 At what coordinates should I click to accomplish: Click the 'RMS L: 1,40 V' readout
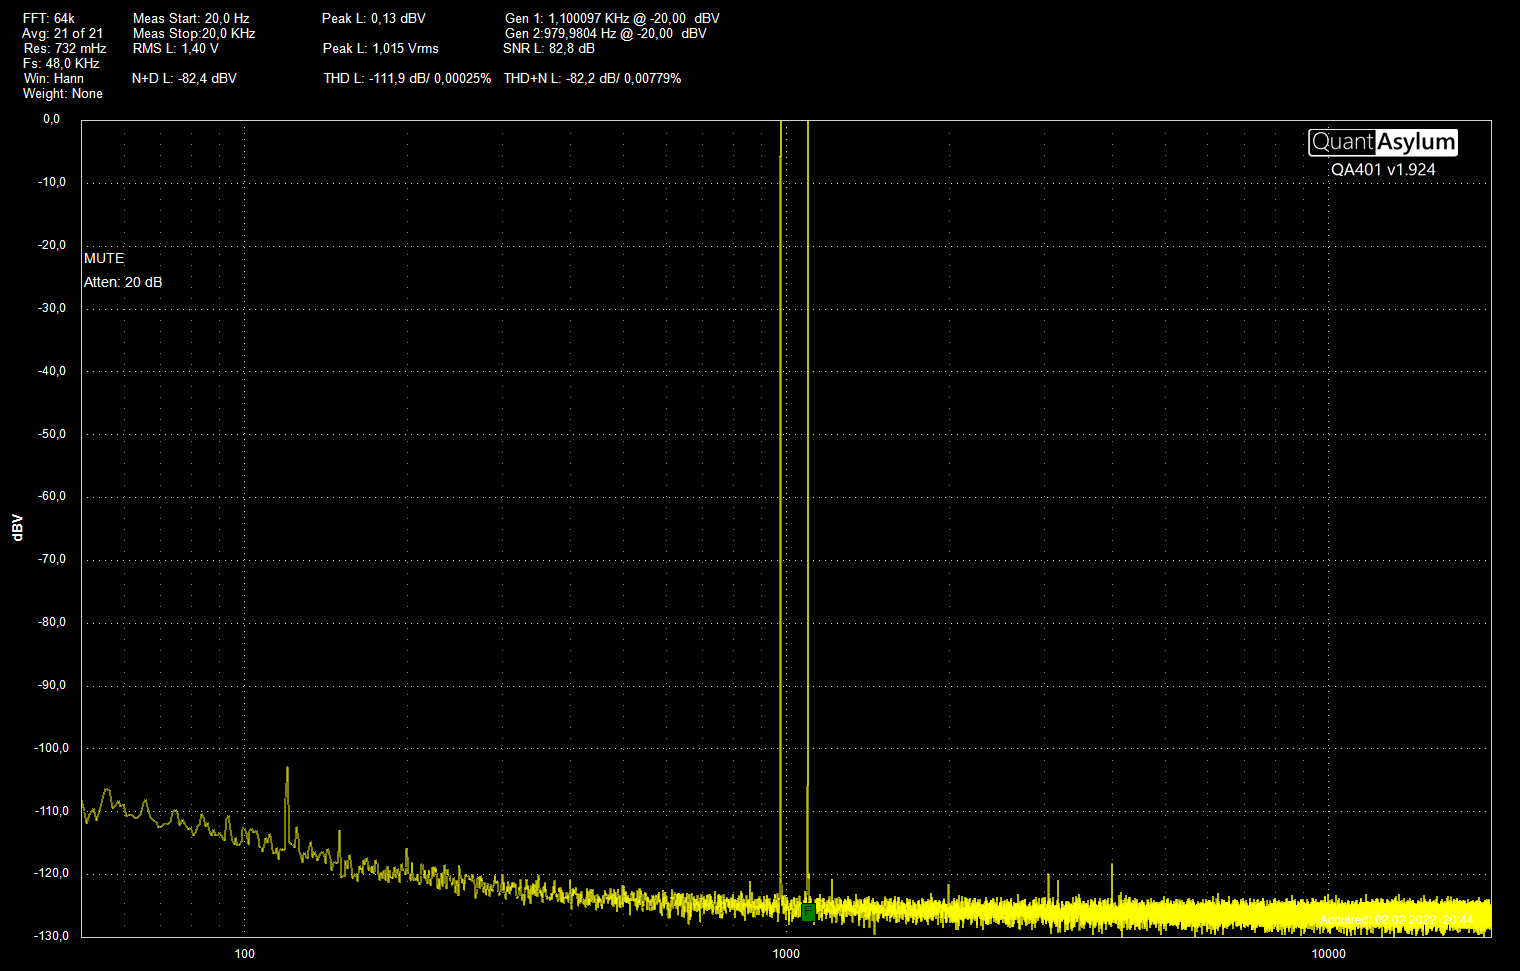tap(176, 48)
